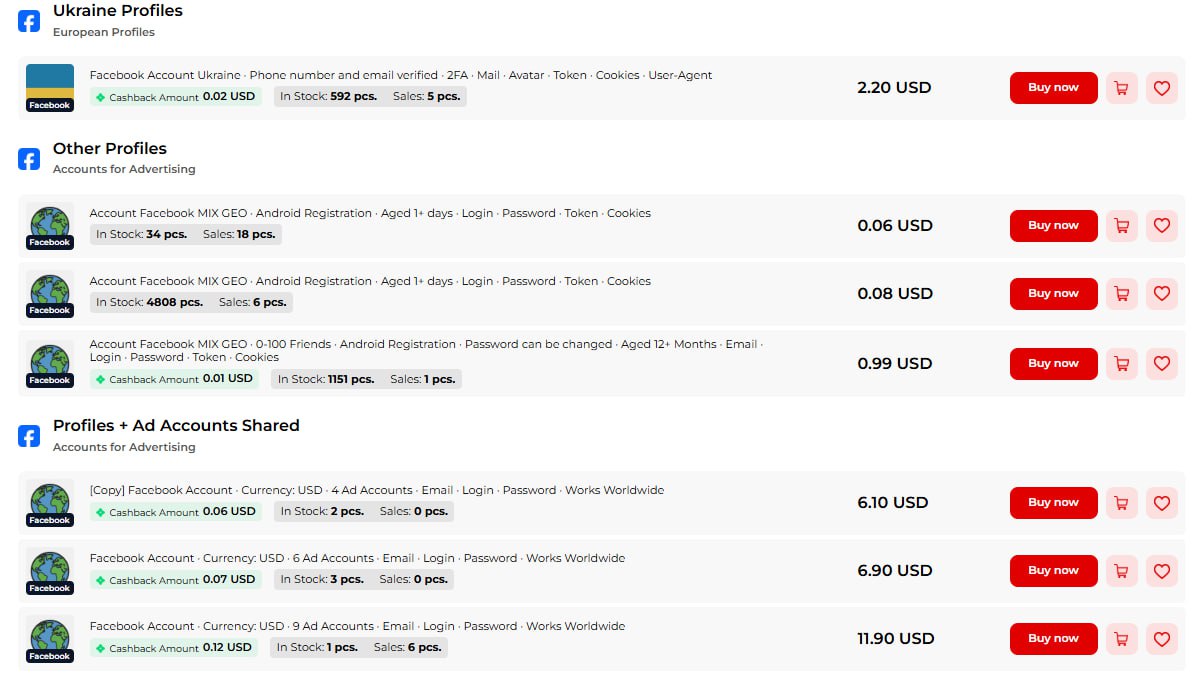Open the 9 Ad Accounts listing title
This screenshot has width=1198, height=692.
pos(357,626)
